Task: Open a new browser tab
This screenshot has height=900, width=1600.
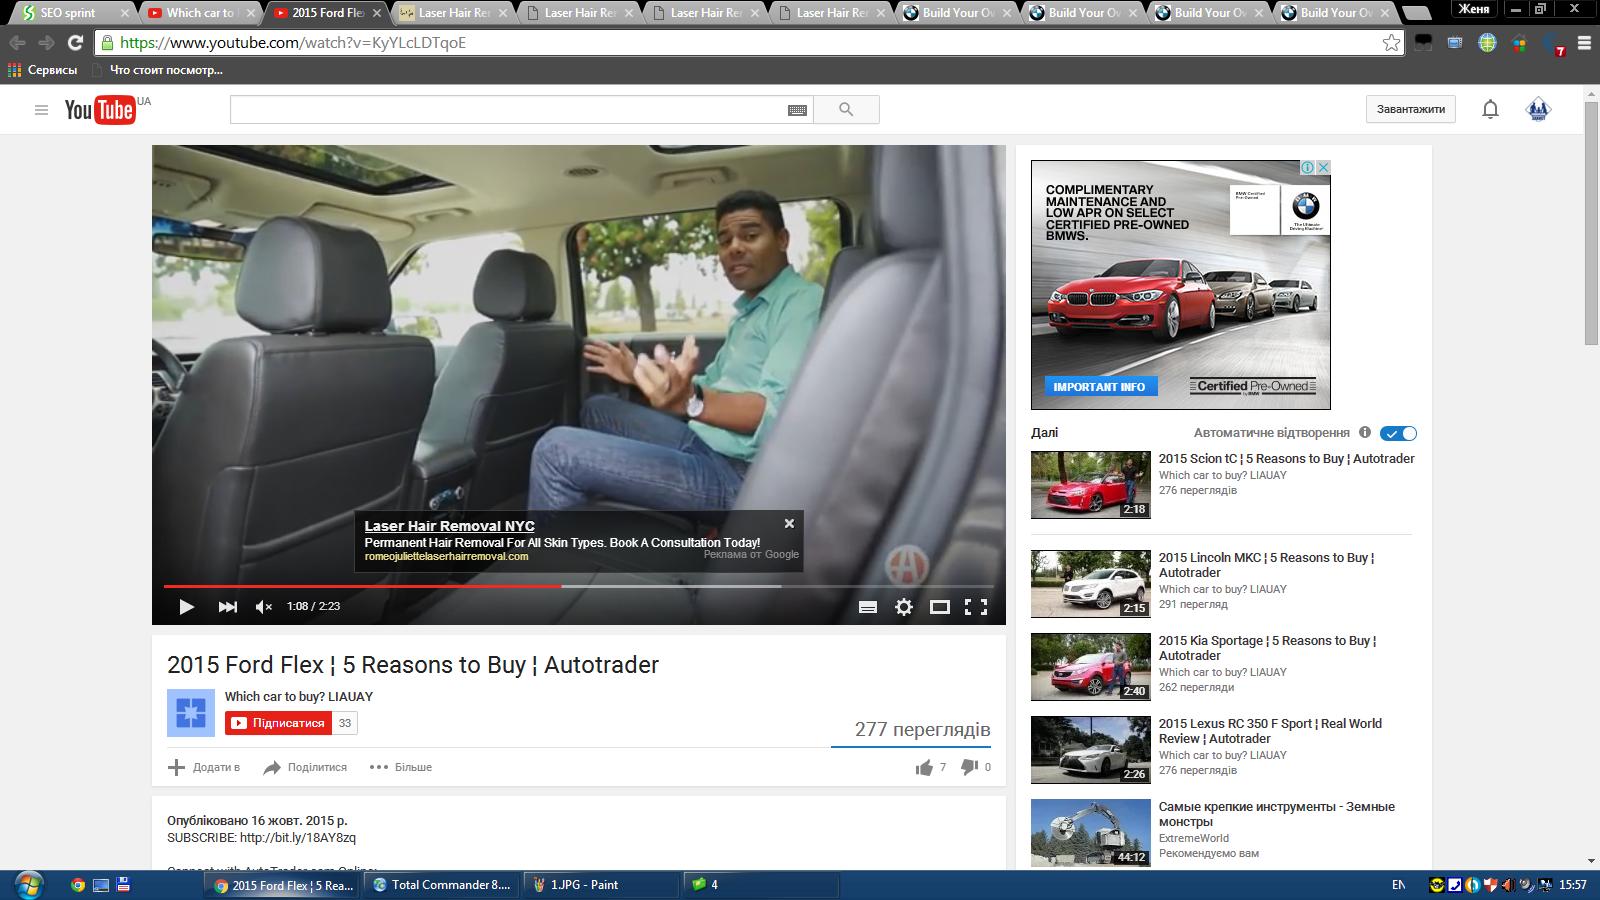Action: click(1416, 13)
